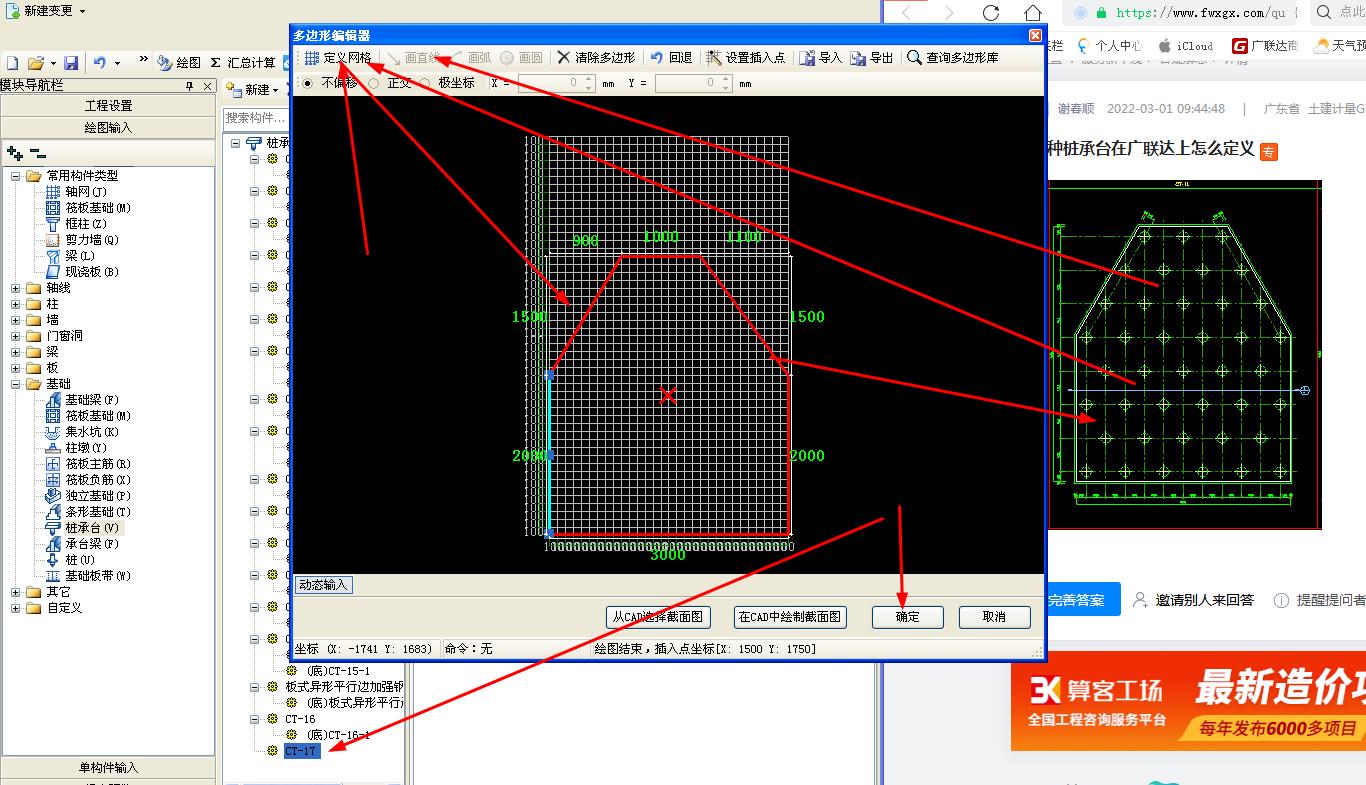This screenshot has height=785, width=1366.
Task: Collapse the 基础 folder
Action: [x=16, y=384]
